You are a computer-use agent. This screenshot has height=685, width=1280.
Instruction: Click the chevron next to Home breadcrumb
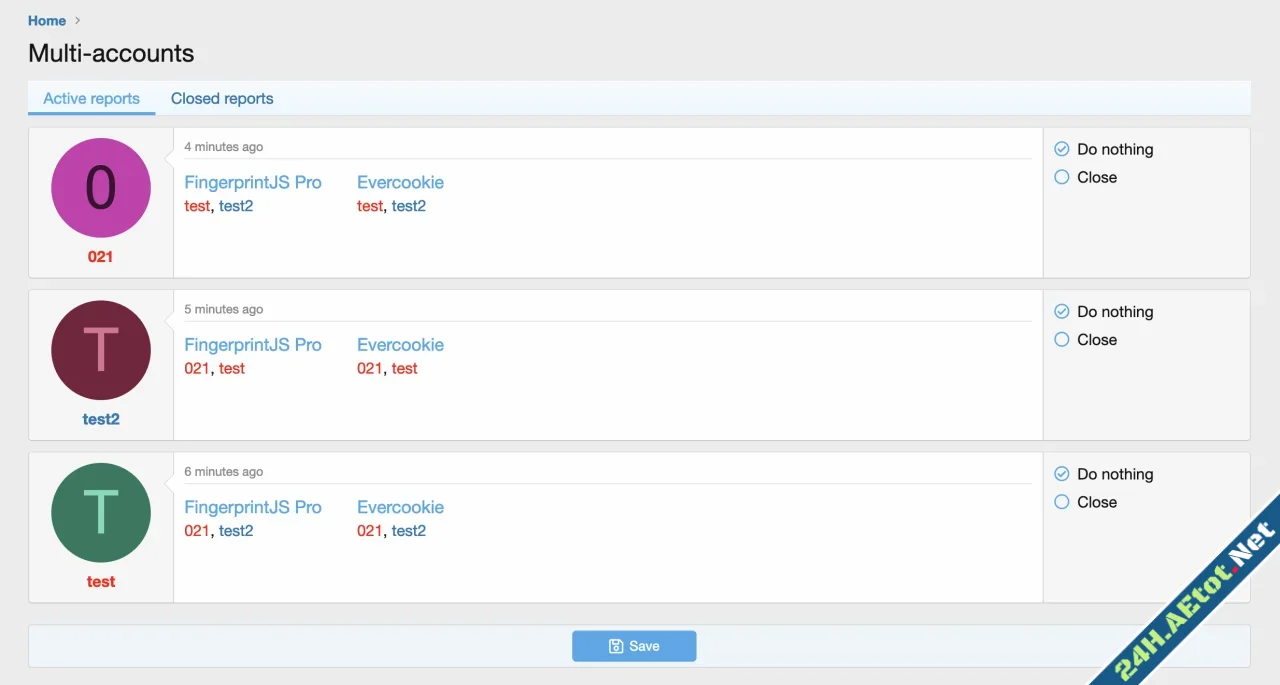click(x=77, y=20)
